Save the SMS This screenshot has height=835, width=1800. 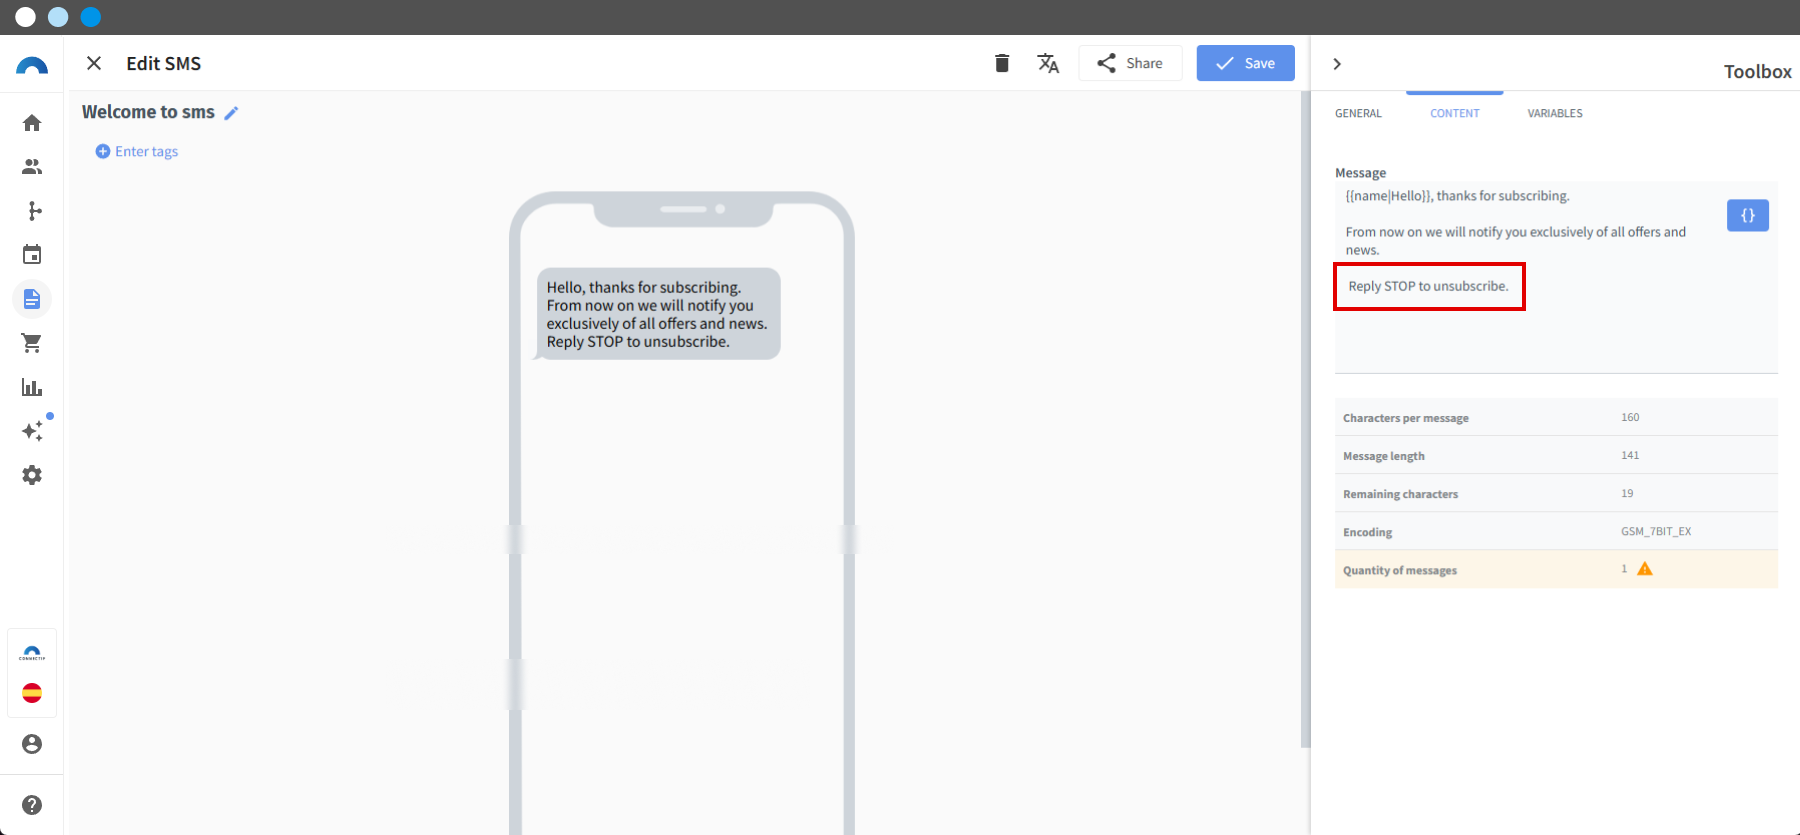(x=1245, y=63)
